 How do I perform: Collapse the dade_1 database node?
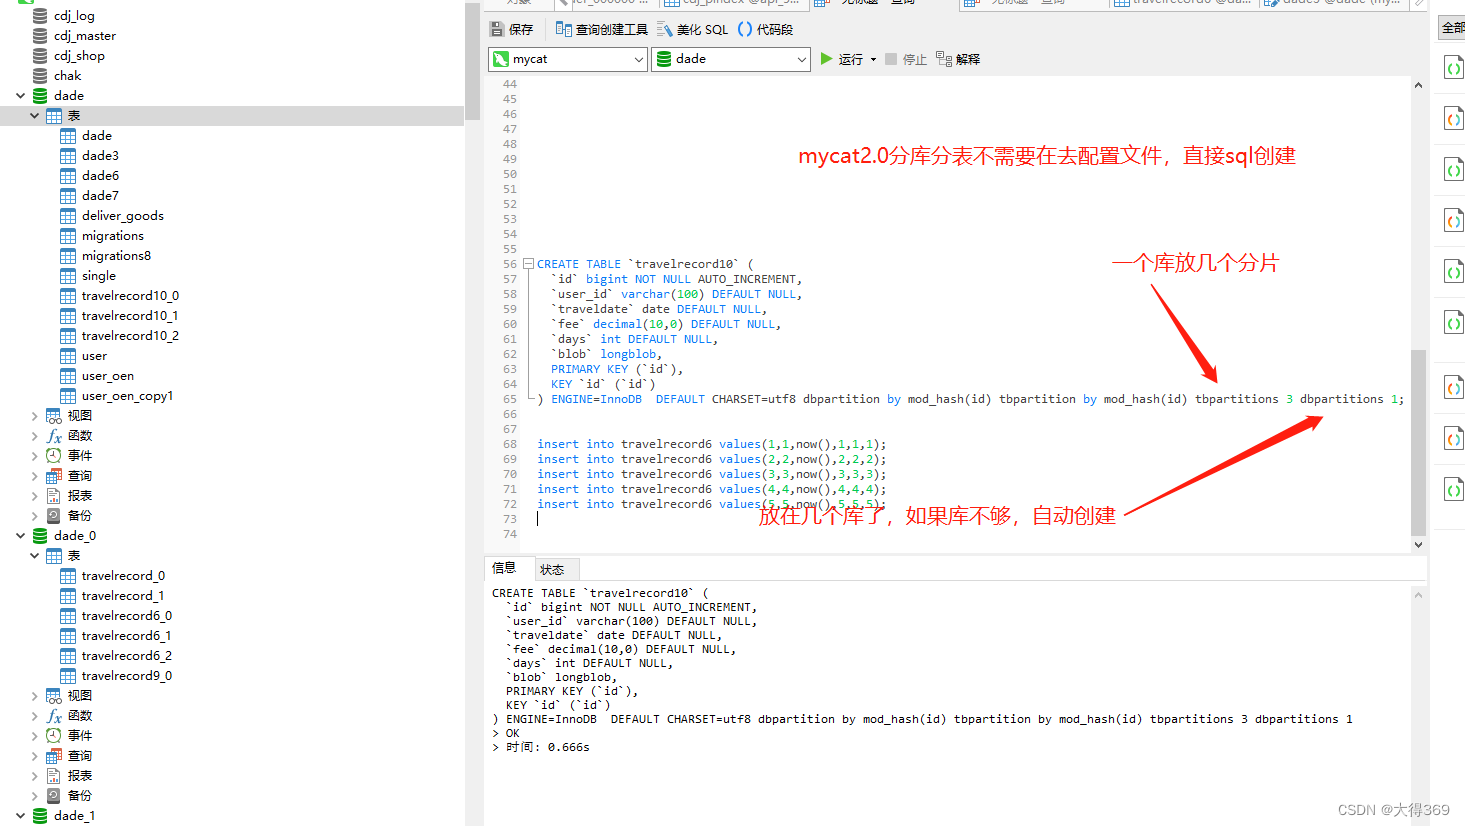point(21,816)
